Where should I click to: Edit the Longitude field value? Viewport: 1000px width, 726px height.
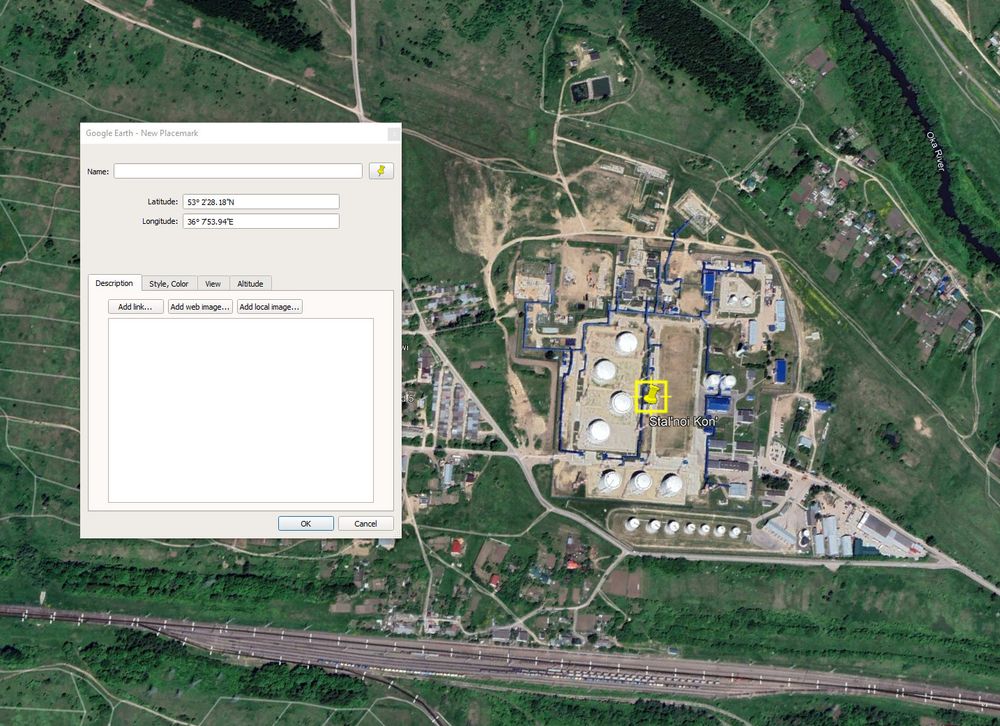click(x=261, y=221)
